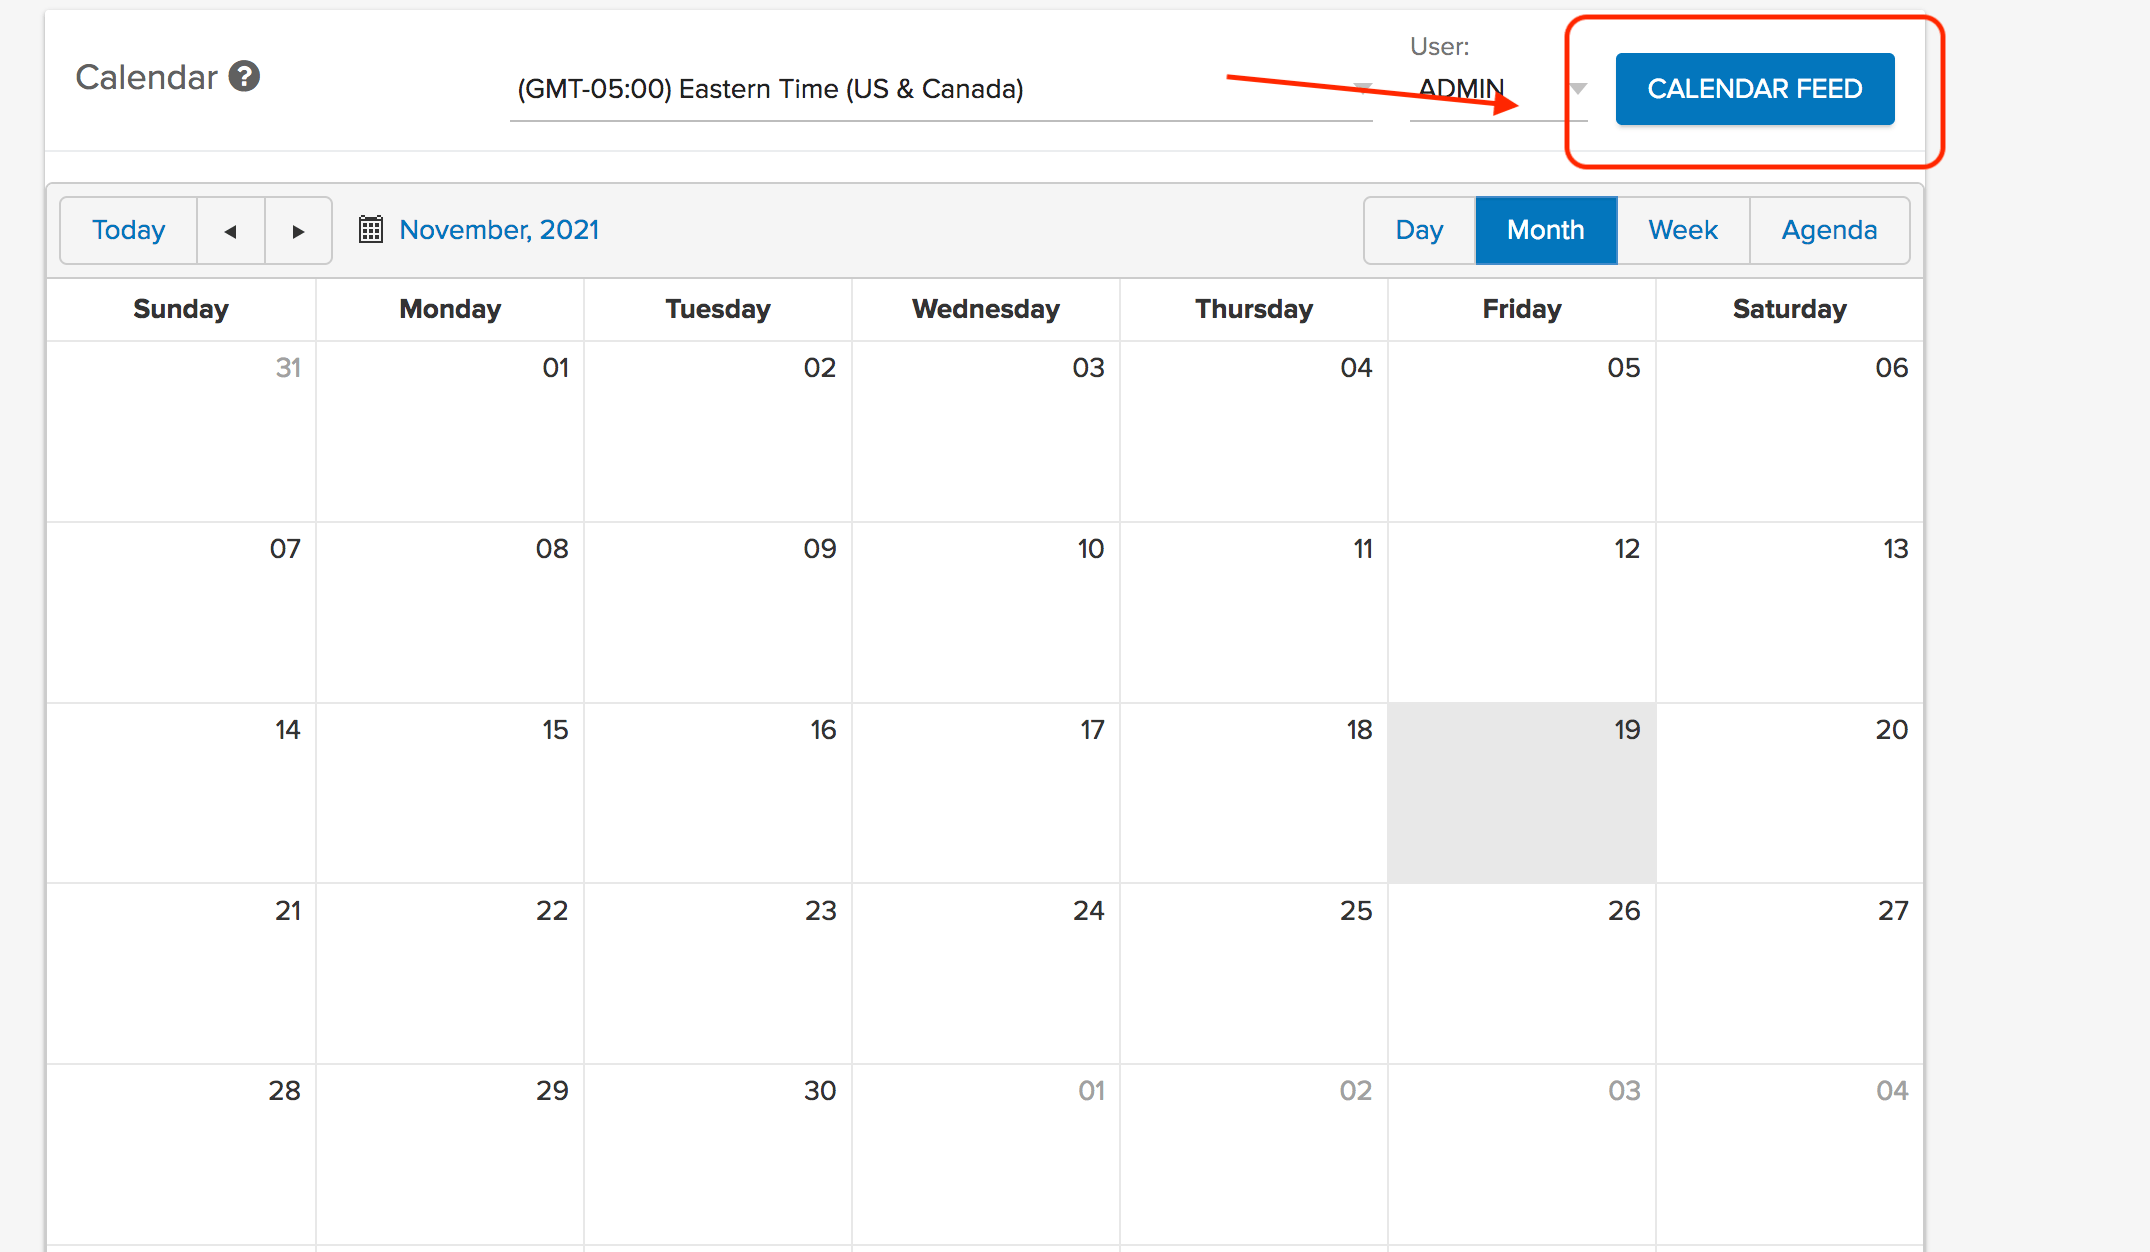Click the November, 2021 date link
The image size is (2150, 1252).
499,230
